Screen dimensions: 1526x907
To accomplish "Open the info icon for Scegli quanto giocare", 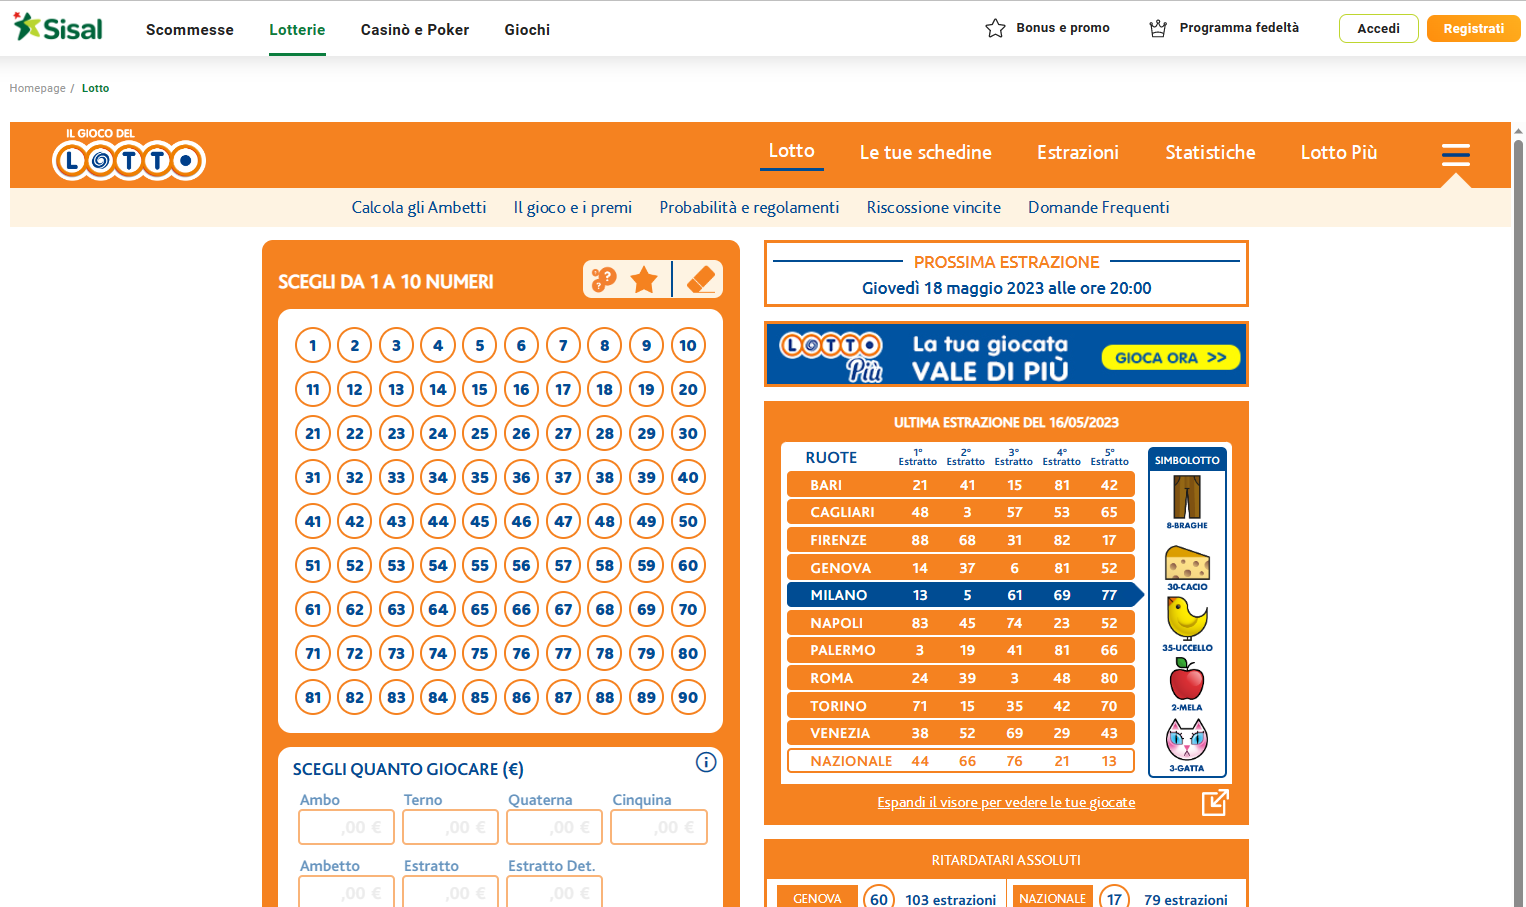I will pyautogui.click(x=706, y=762).
